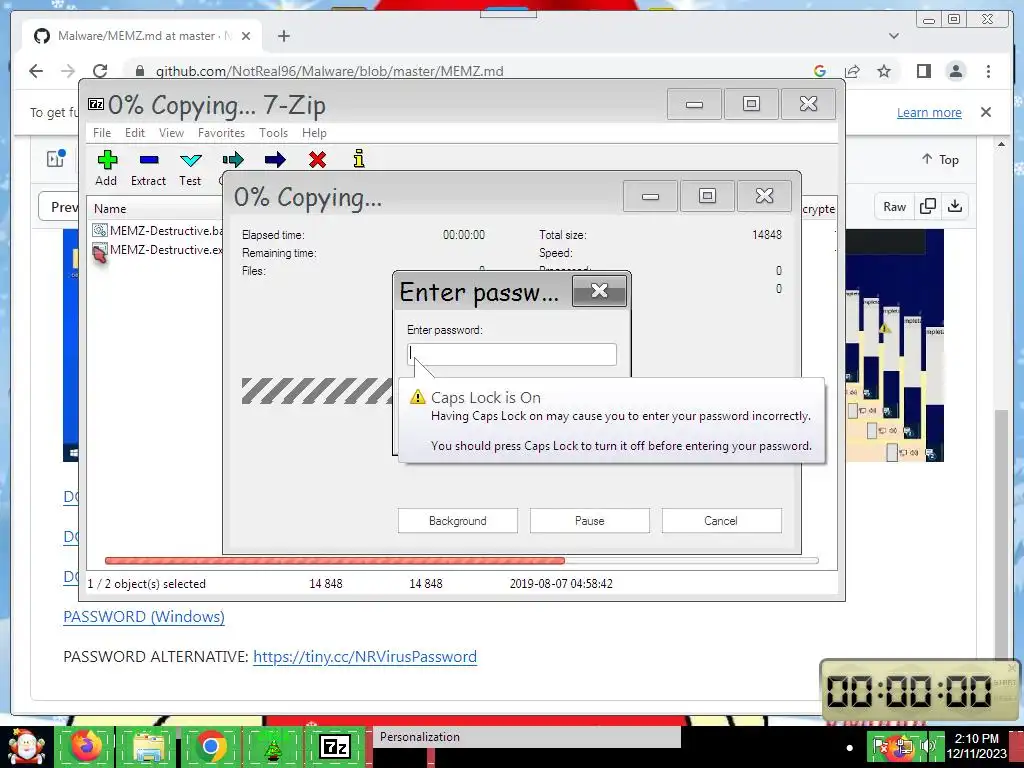Screen dimensions: 1024x768
Task: Open the tiny.cc/NRVirusPassword link
Action: [x=365, y=656]
